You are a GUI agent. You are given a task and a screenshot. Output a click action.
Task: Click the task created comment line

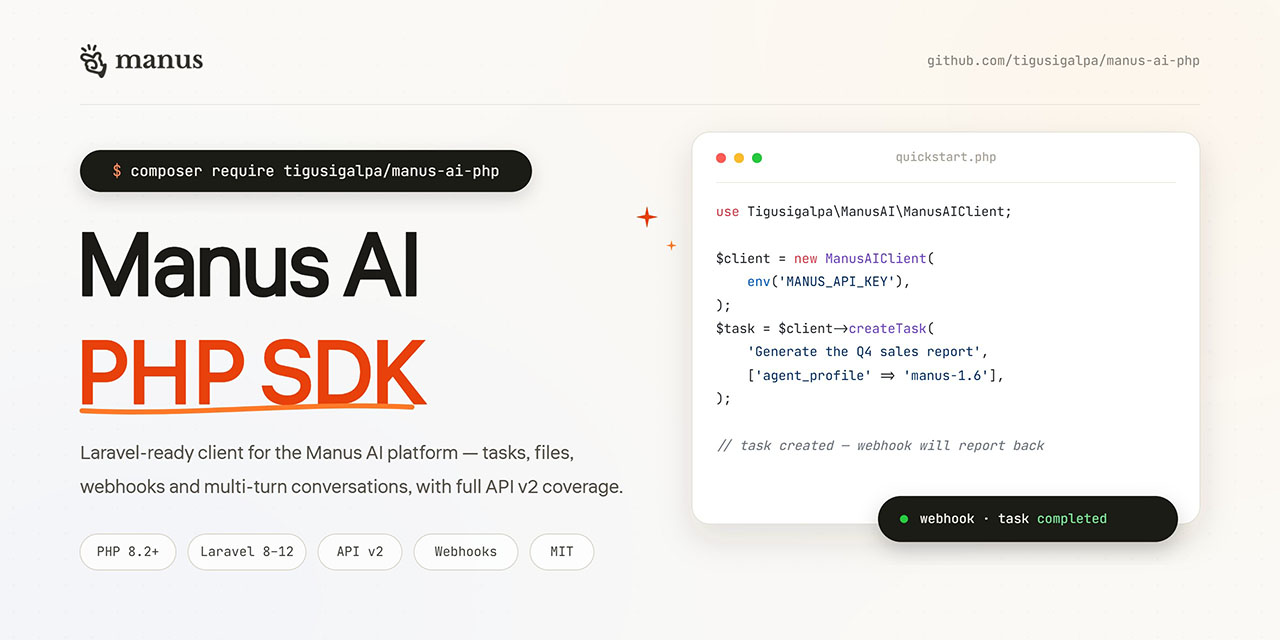[x=880, y=446]
